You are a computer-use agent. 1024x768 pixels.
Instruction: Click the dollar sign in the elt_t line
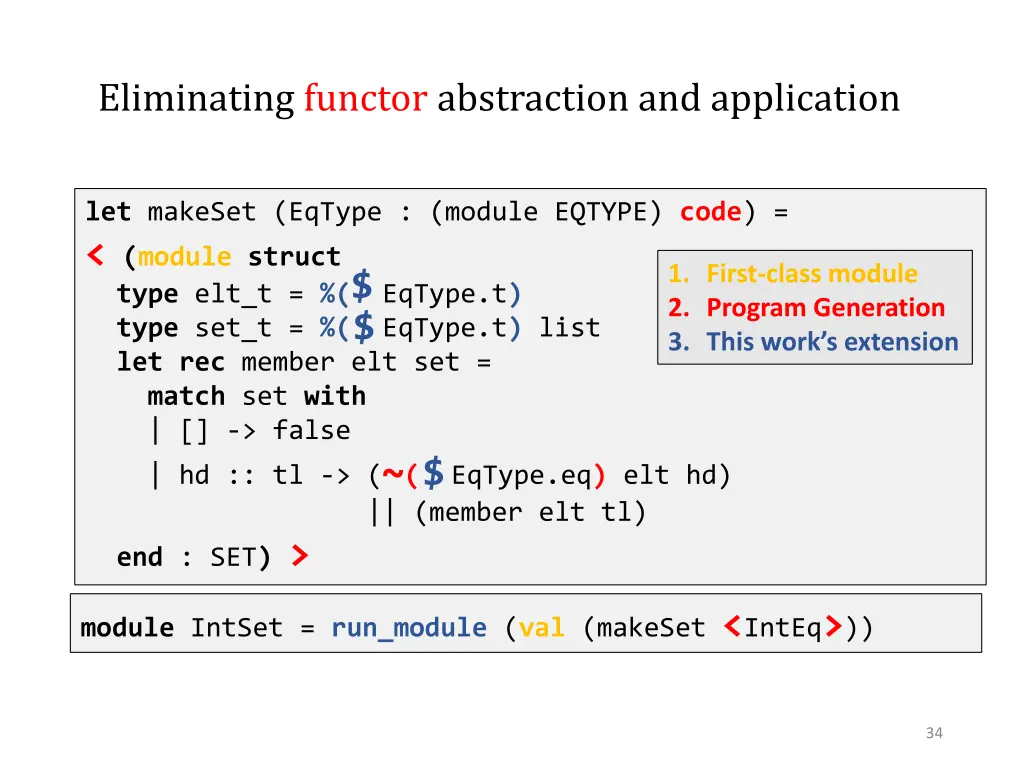363,287
